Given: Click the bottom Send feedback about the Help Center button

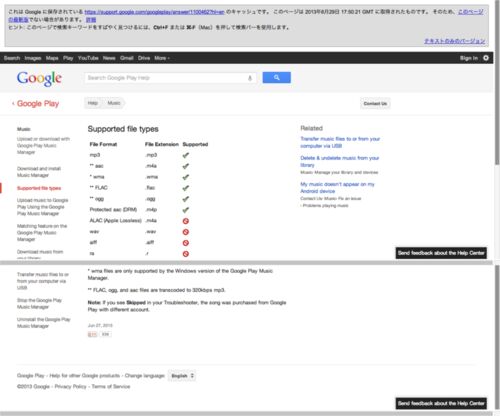Looking at the screenshot, I should coord(441,403).
